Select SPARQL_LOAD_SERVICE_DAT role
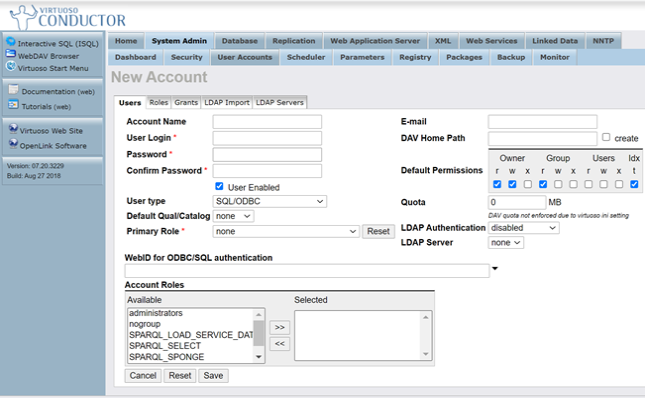 [190, 335]
